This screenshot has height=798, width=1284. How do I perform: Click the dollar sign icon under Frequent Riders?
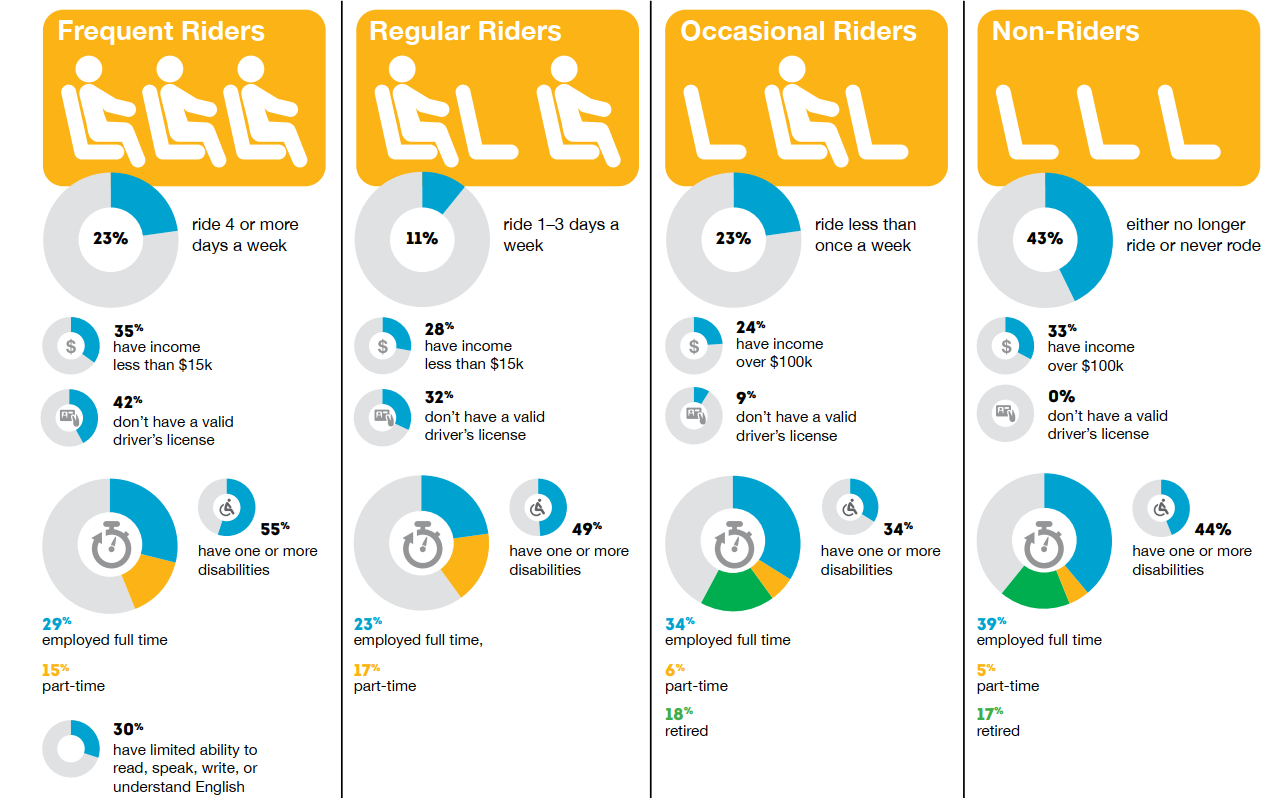pyautogui.click(x=70, y=346)
